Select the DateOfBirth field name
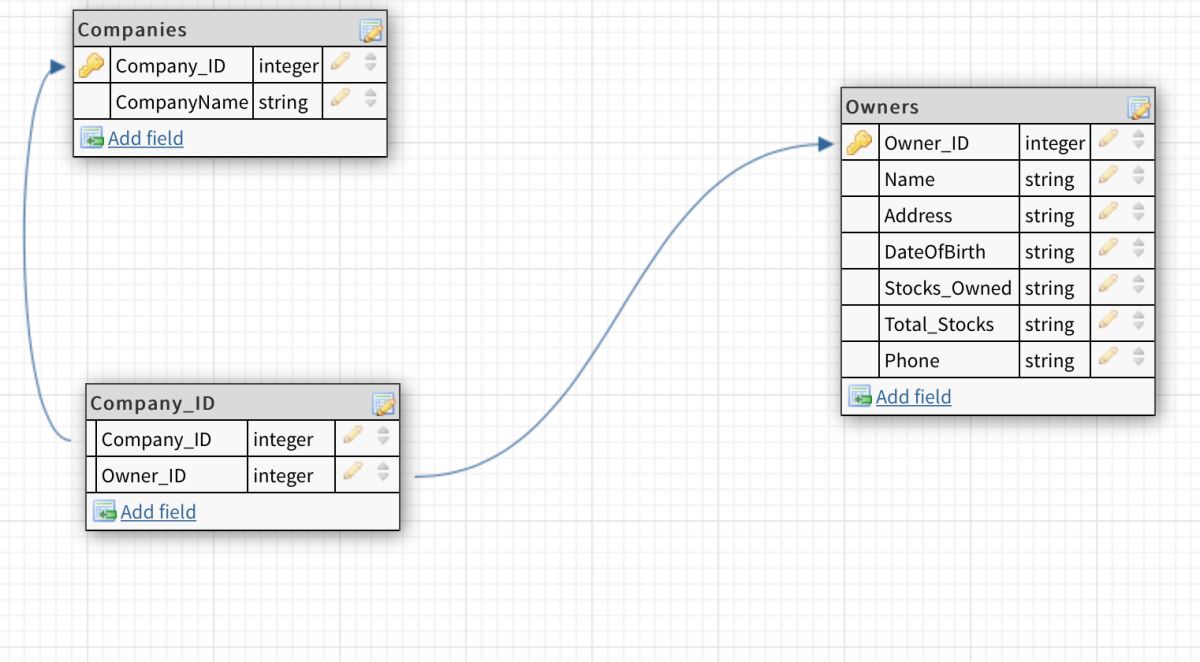Screen dimensions: 1200x662 coord(935,252)
